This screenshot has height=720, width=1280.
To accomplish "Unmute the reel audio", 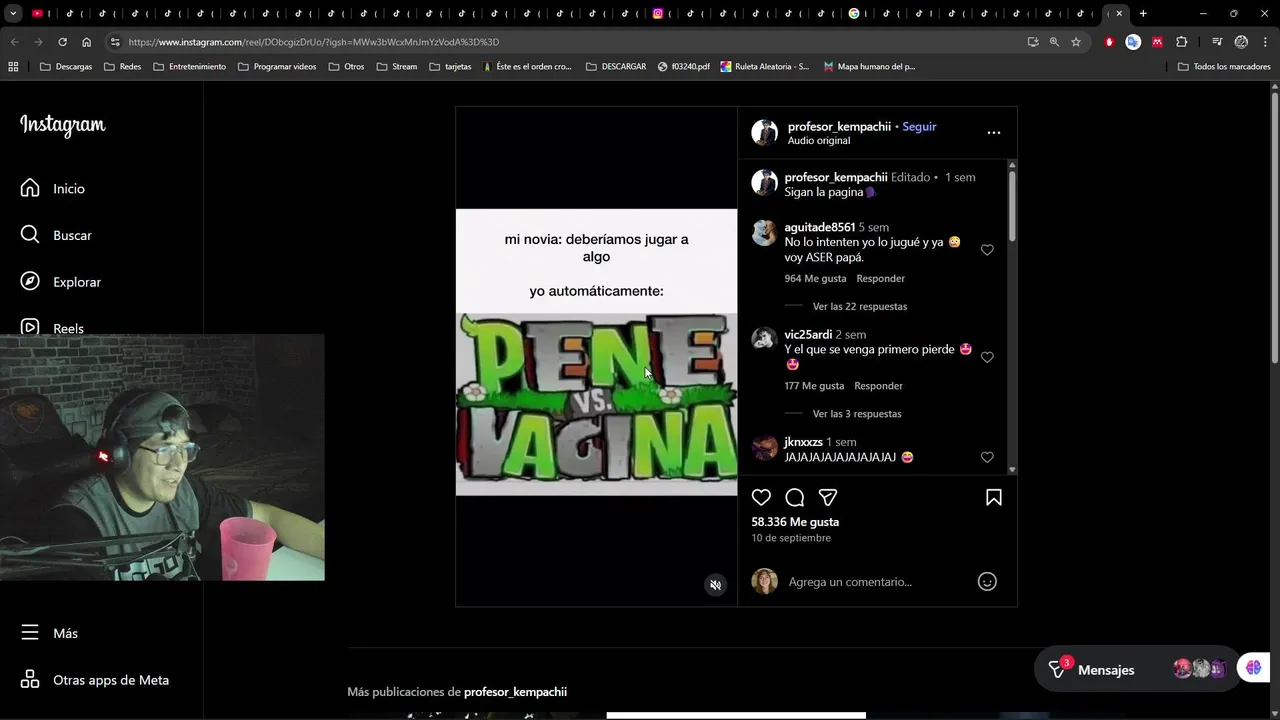I will coord(715,585).
